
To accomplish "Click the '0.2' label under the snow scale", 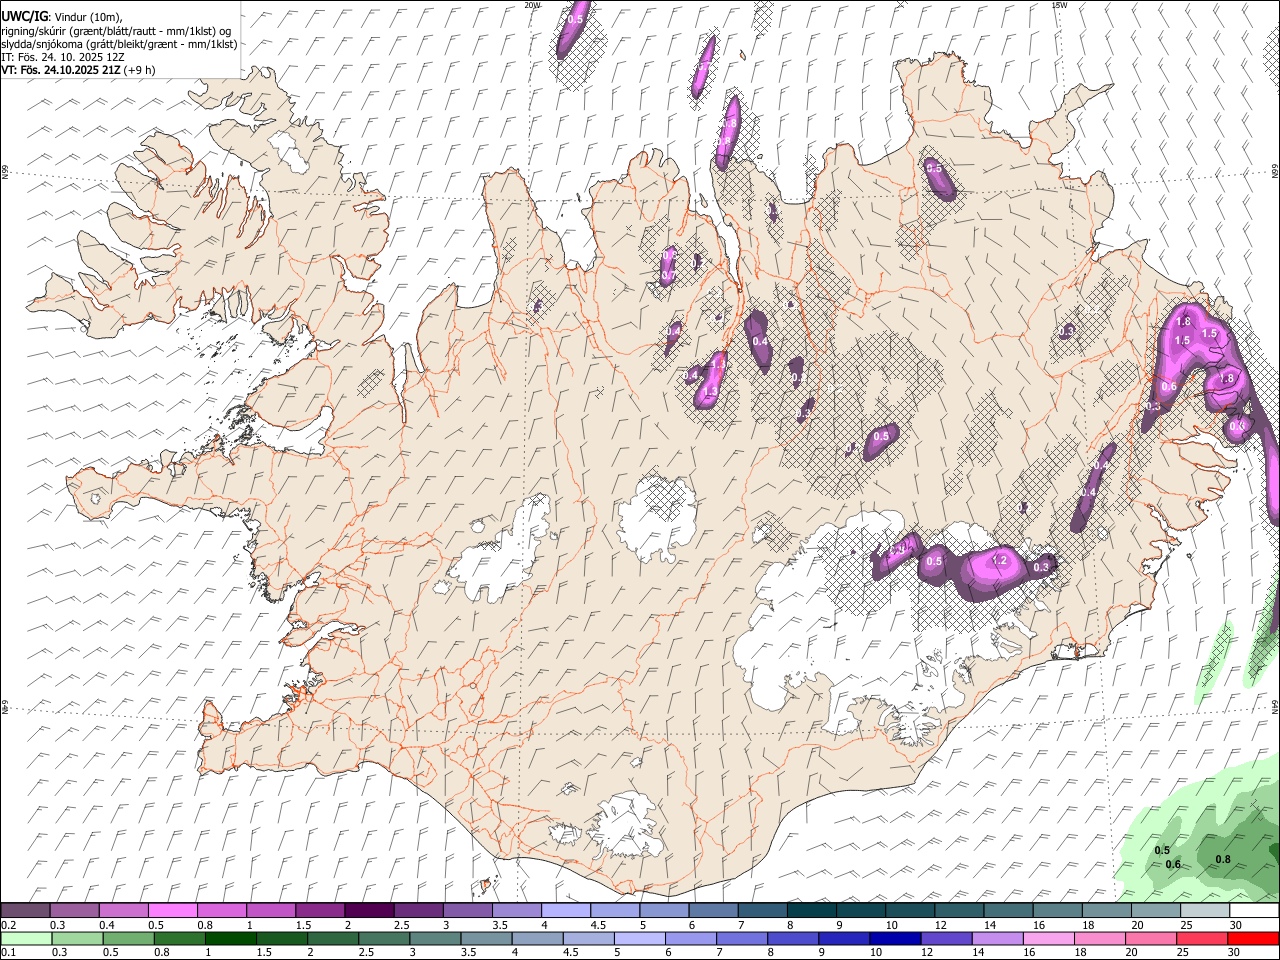I will coord(8,925).
